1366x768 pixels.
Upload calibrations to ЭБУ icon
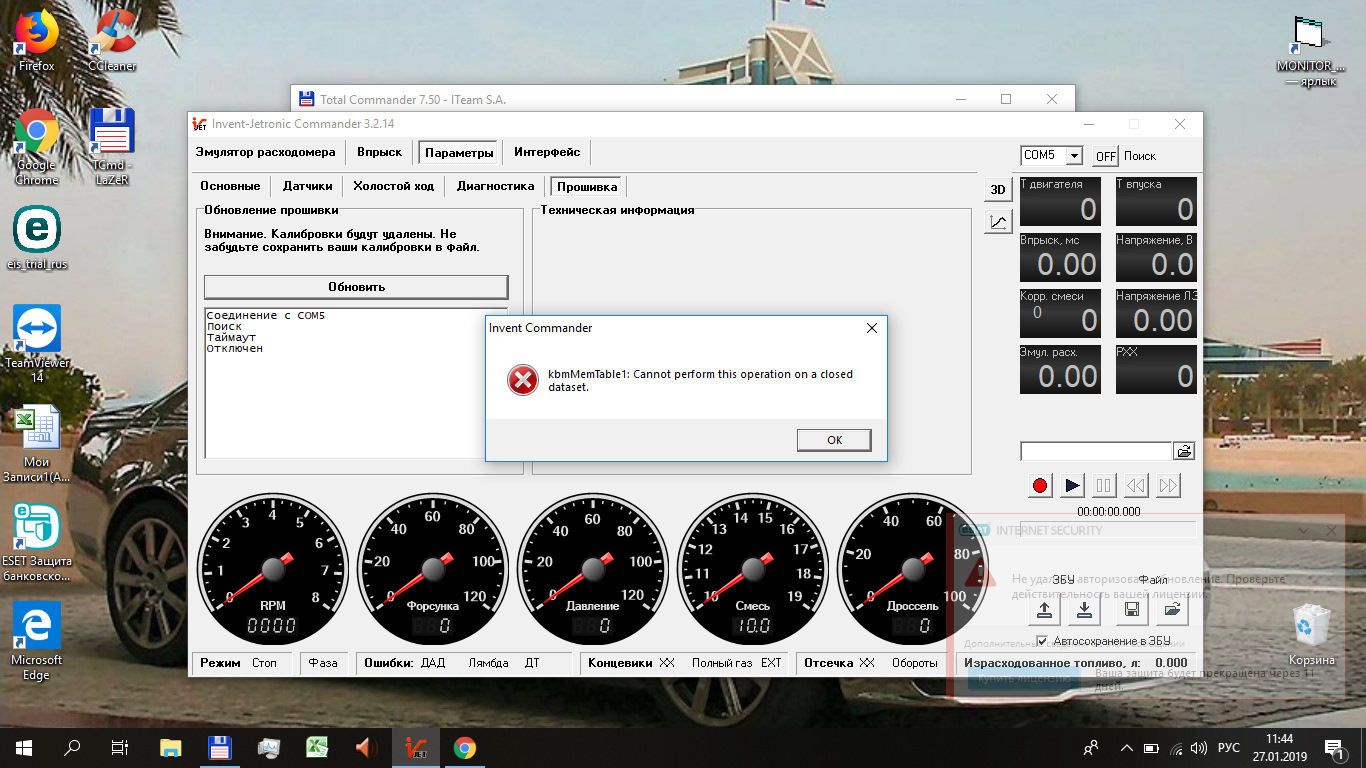(x=1044, y=609)
